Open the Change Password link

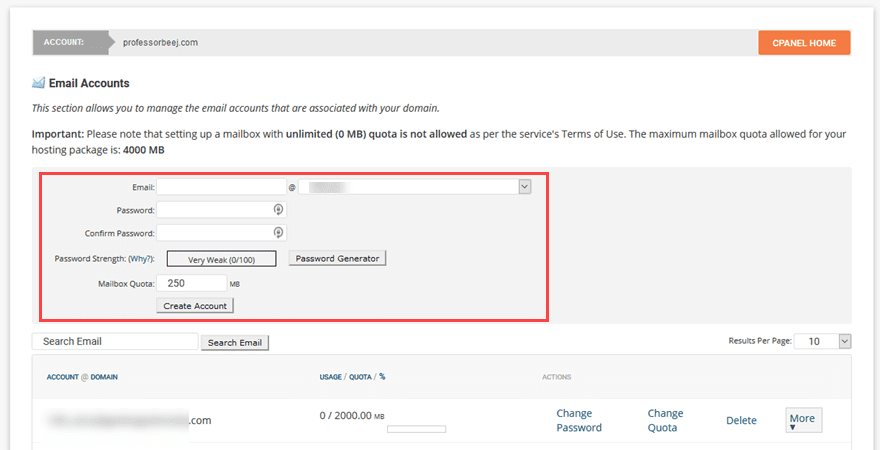pos(579,420)
